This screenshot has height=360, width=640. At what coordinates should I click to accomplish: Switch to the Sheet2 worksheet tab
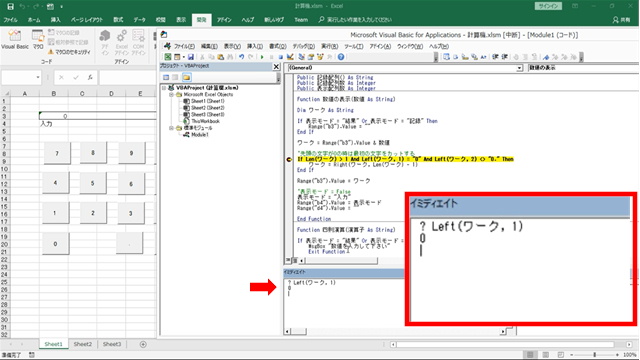point(83,344)
